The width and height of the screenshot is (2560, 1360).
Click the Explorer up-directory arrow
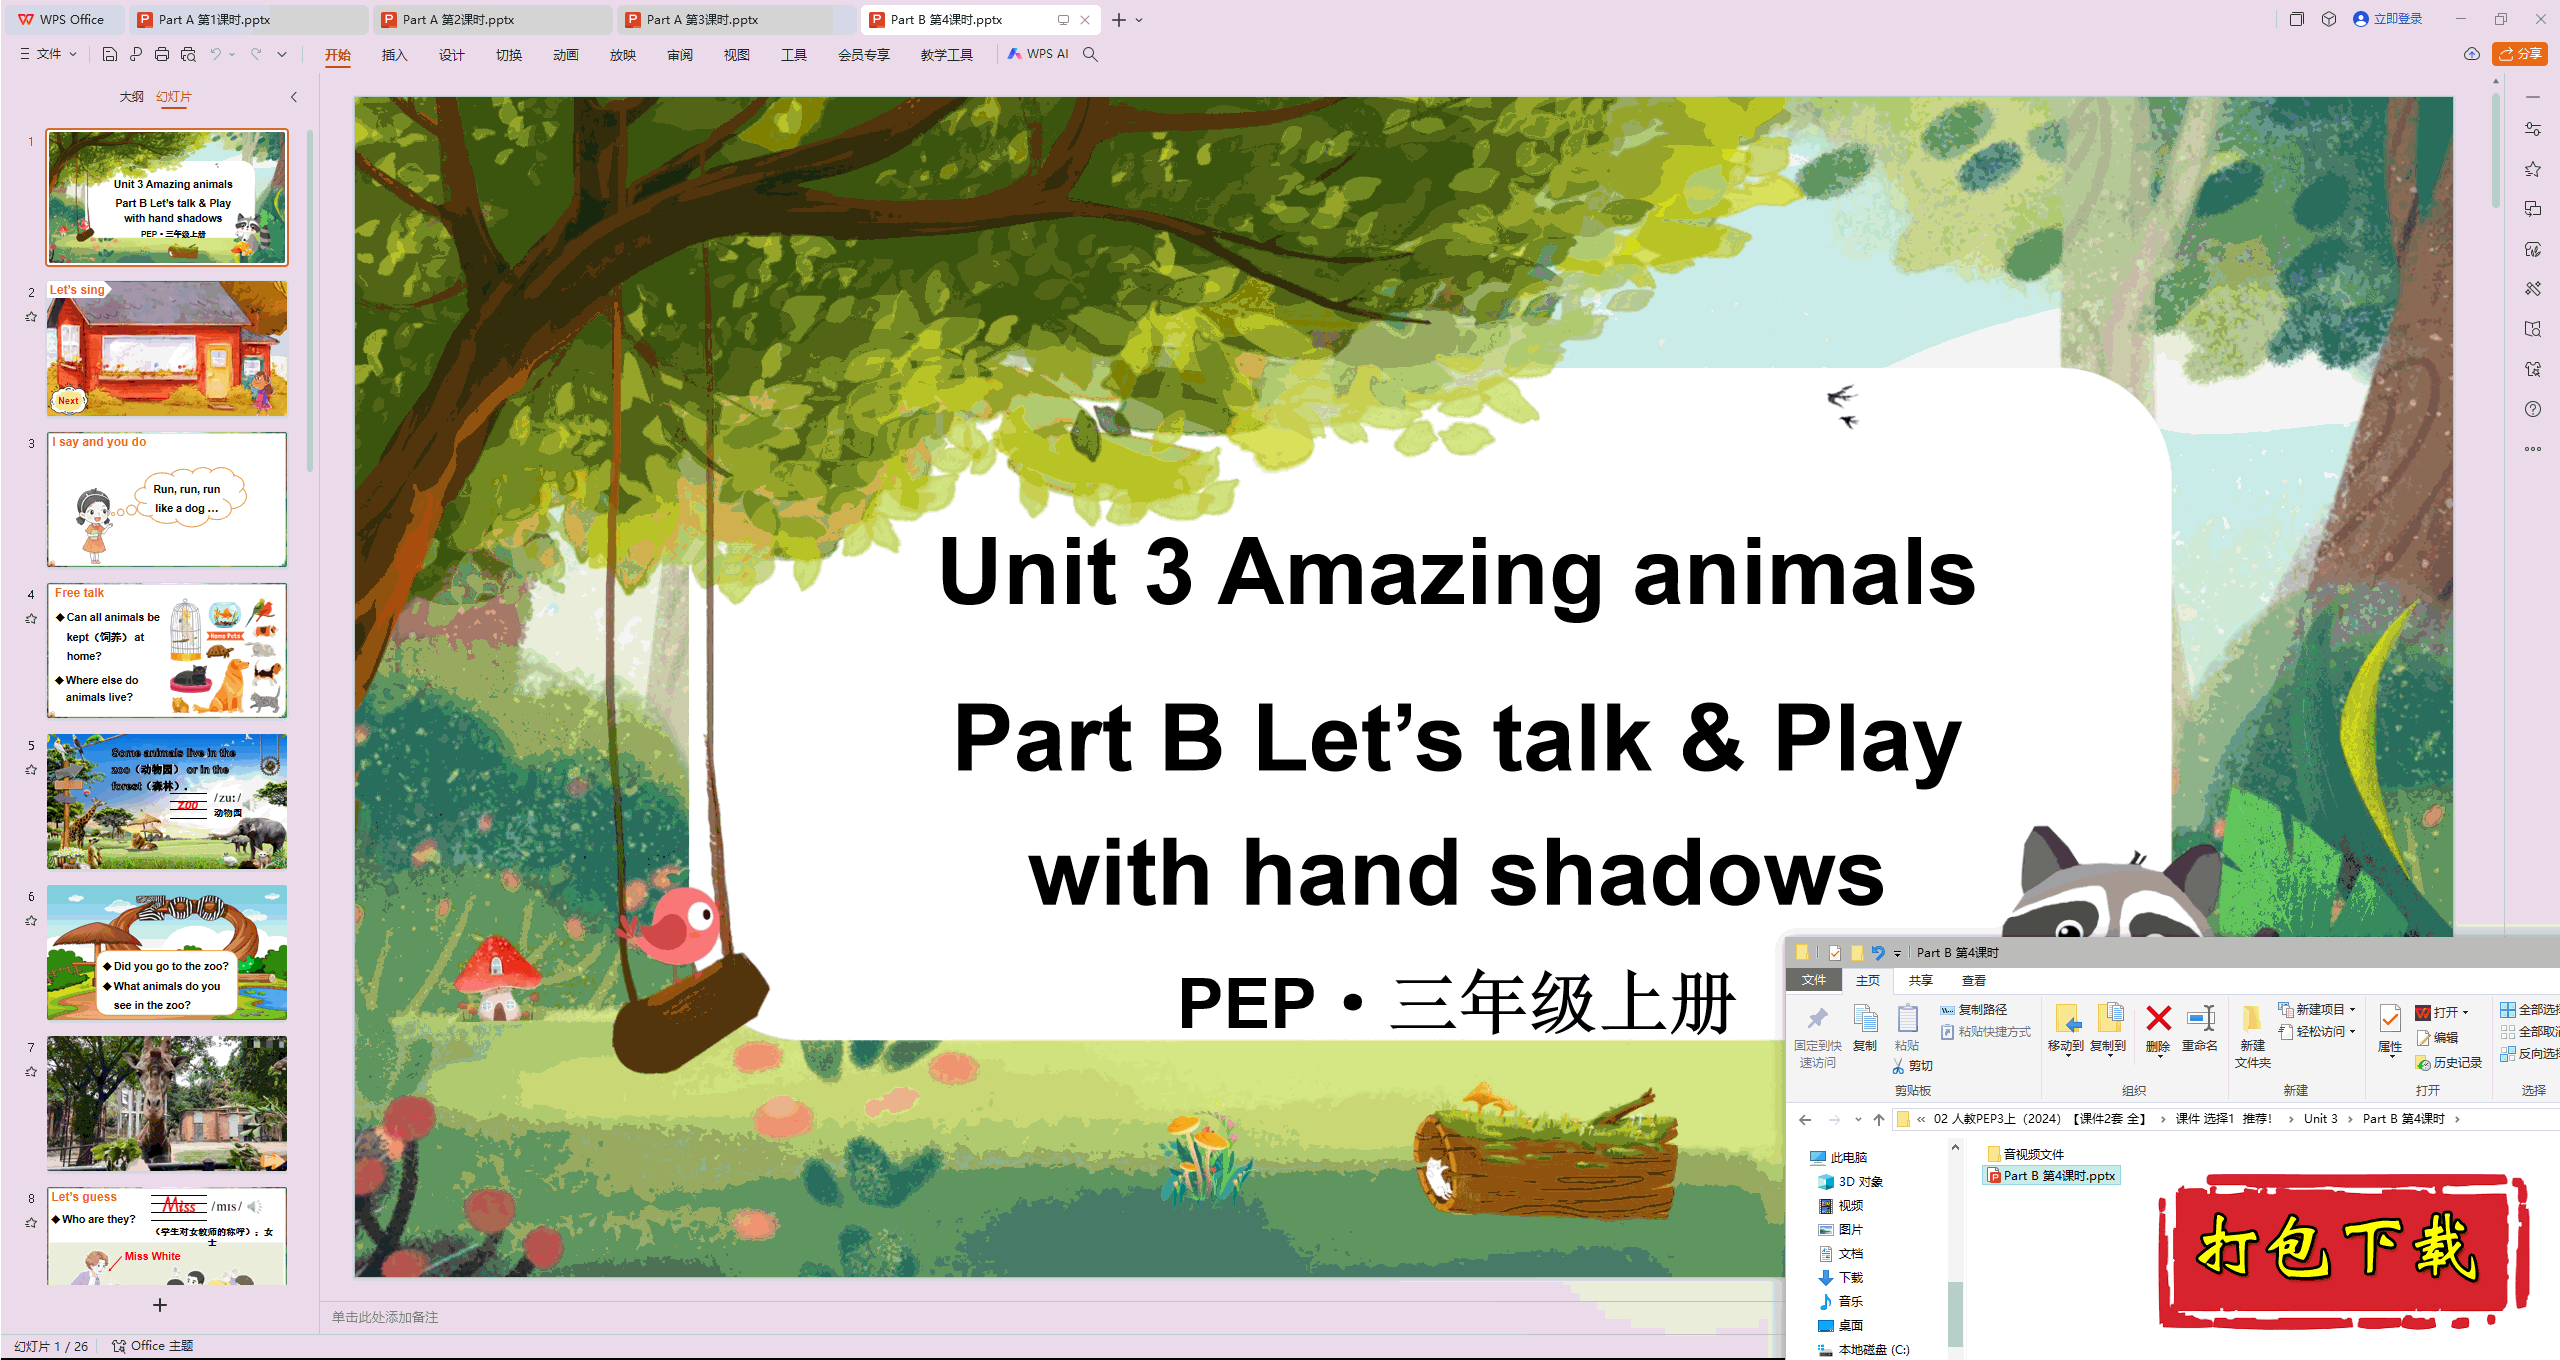pyautogui.click(x=1879, y=1119)
